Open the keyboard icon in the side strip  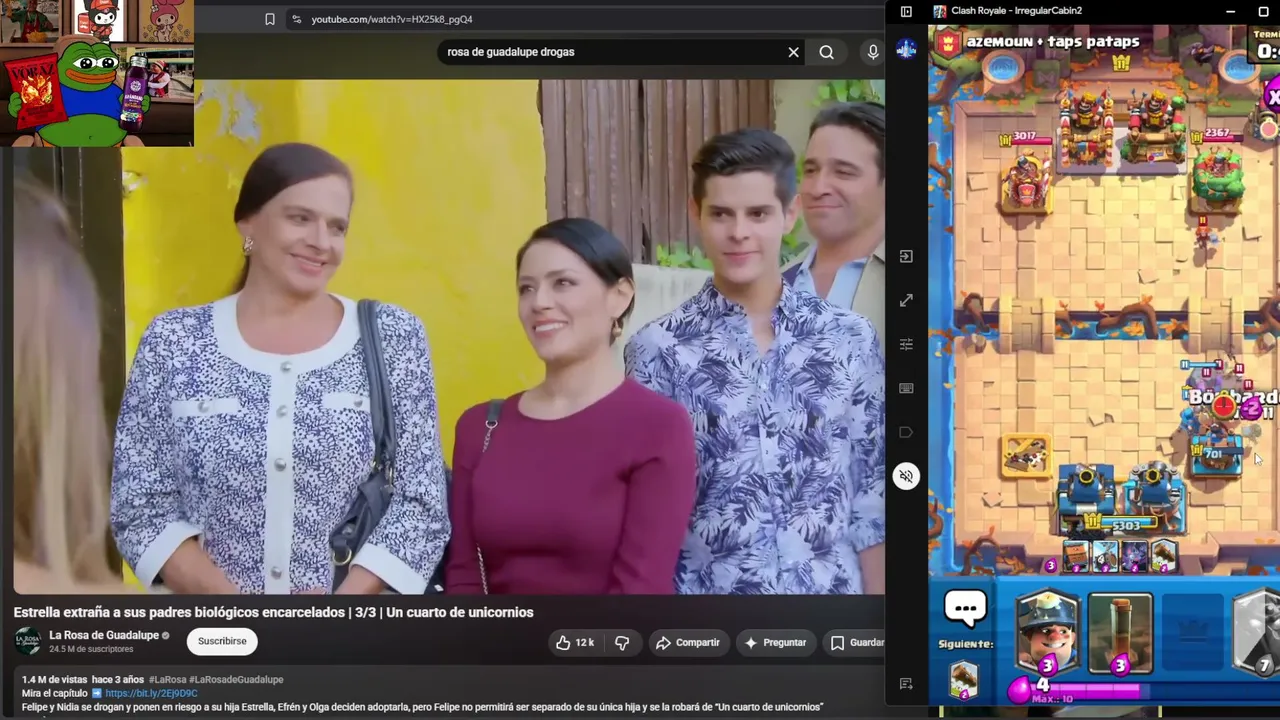906,388
